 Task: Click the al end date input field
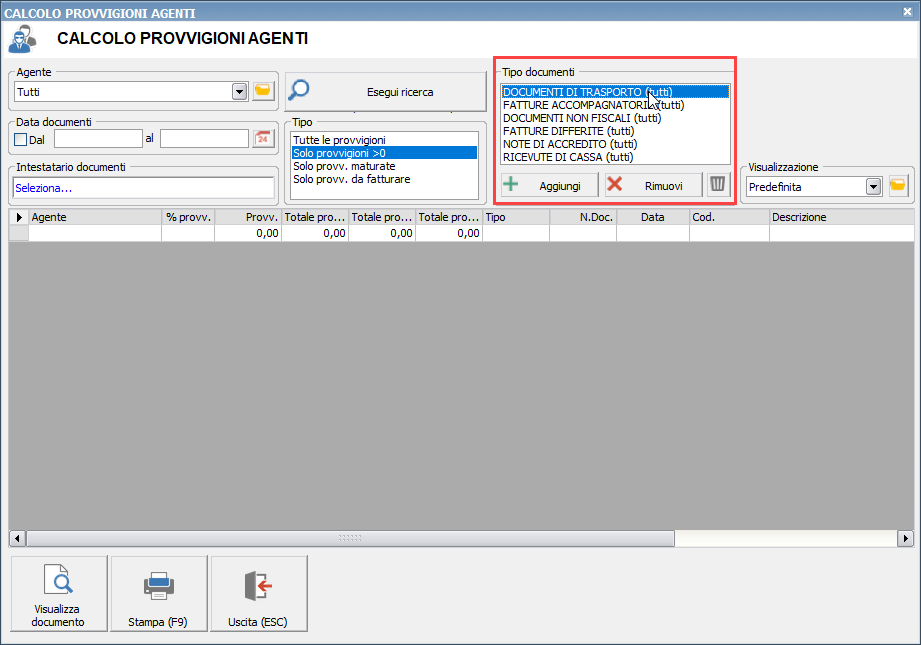pos(204,139)
